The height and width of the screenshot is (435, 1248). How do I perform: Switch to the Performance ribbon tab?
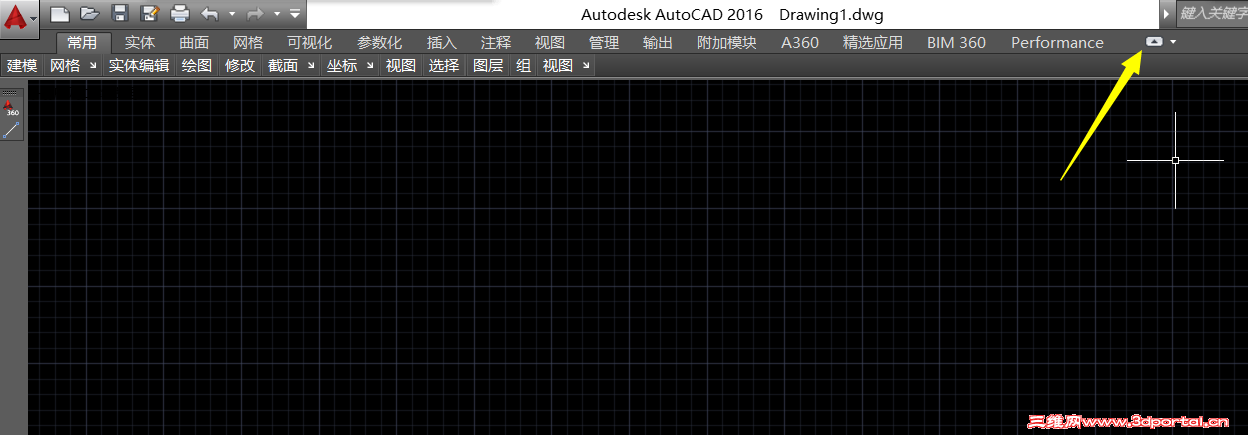(1057, 42)
